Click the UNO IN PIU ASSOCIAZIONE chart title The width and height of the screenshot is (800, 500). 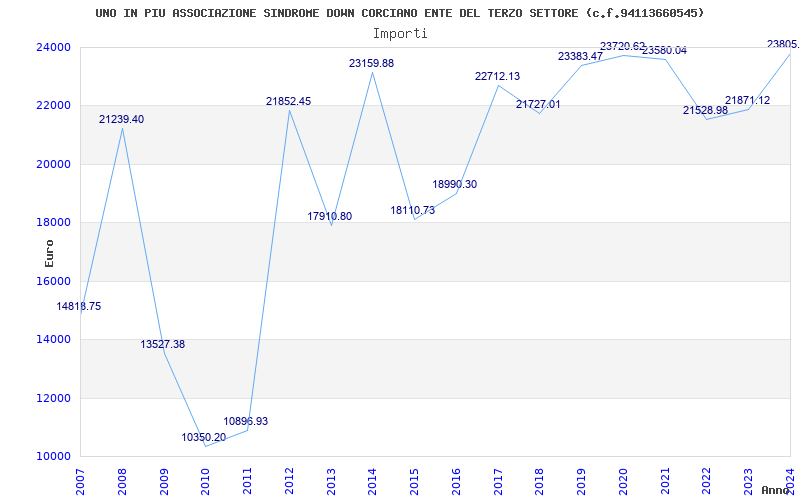pos(400,13)
